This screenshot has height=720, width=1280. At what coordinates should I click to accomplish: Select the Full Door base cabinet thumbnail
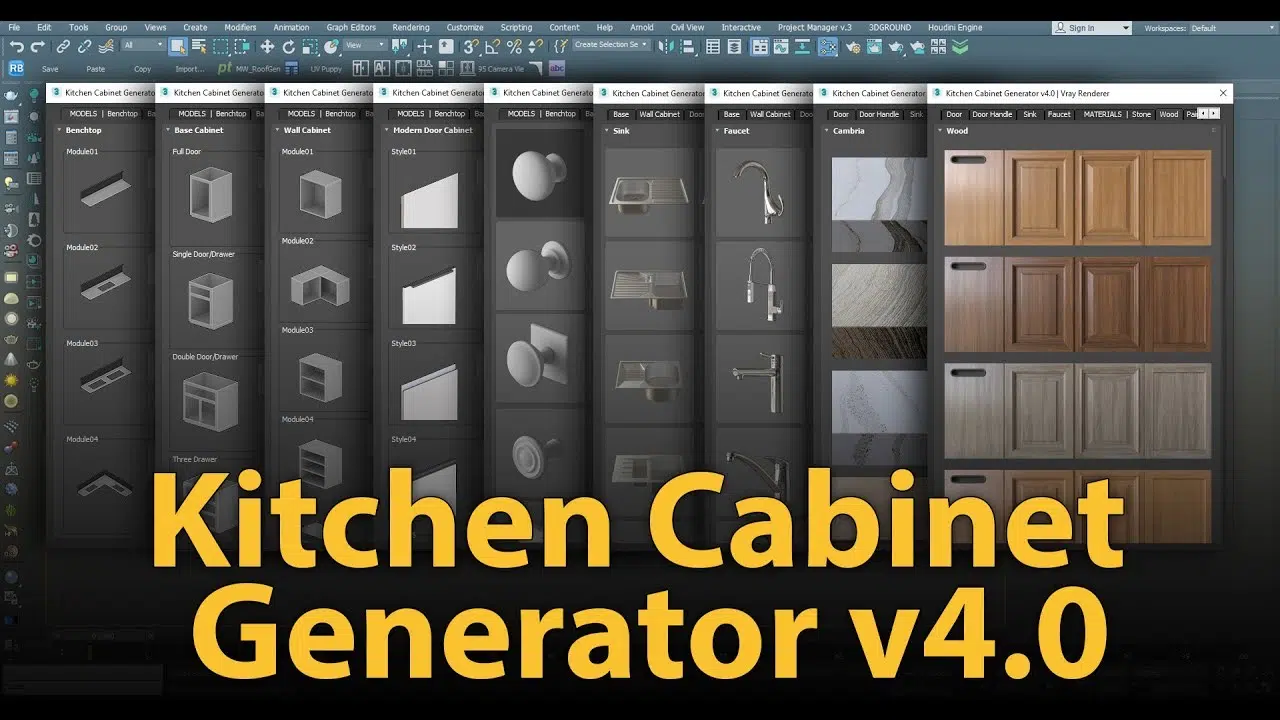(x=210, y=196)
